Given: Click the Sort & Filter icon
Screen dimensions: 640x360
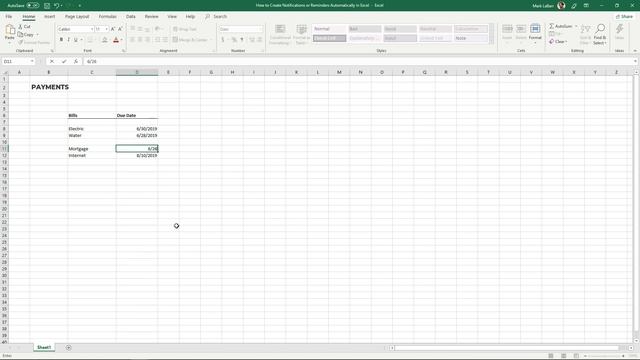Looking at the screenshot, I should click(x=585, y=29).
